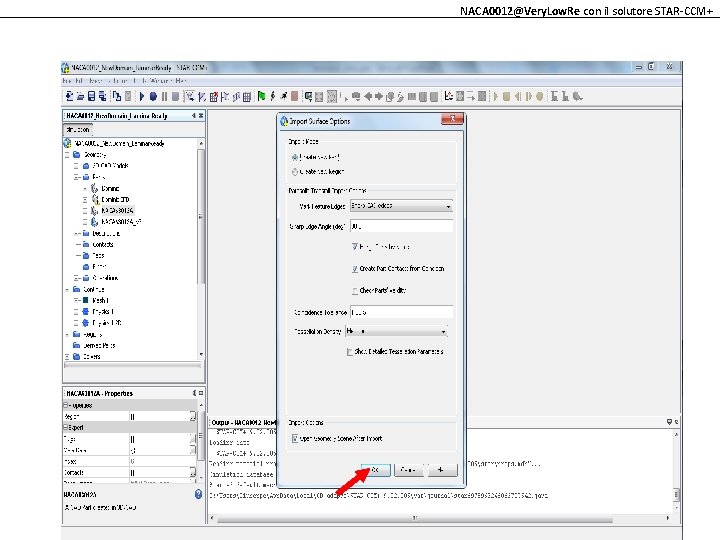This screenshot has height=540, width=720.
Task: Click the camera icon in toolbar
Action: coord(356,96)
